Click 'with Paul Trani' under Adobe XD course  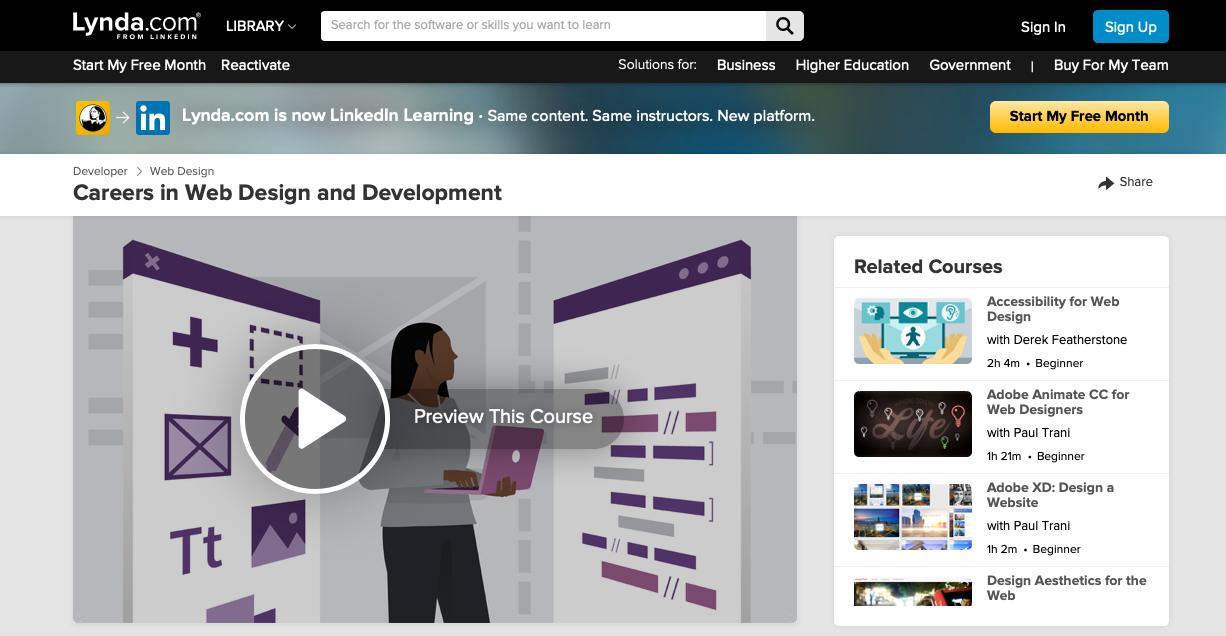[1028, 526]
